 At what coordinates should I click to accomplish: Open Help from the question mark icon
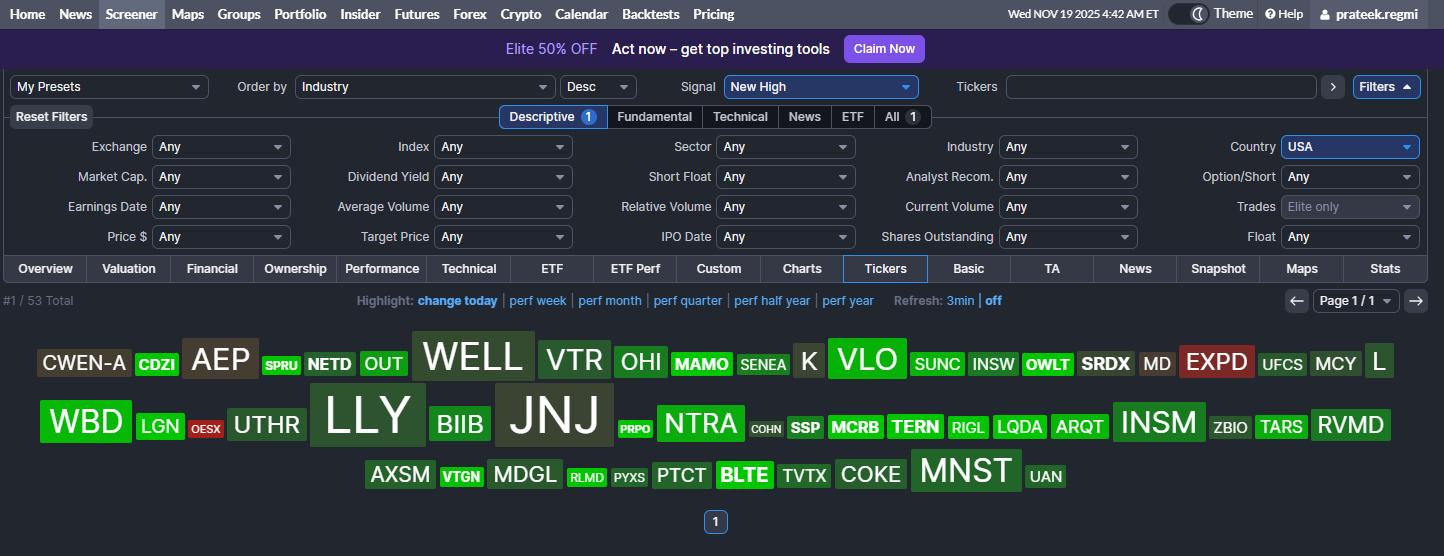tap(1284, 14)
